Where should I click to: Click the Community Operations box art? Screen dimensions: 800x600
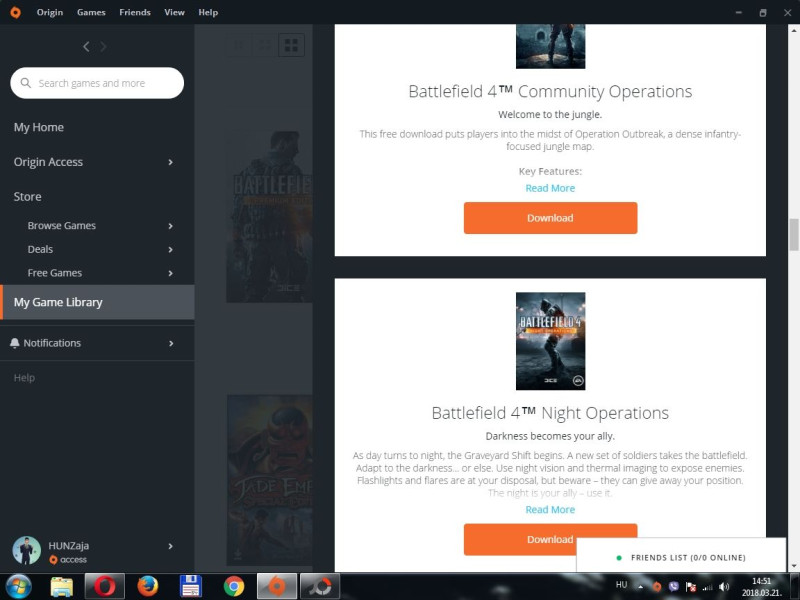point(551,46)
